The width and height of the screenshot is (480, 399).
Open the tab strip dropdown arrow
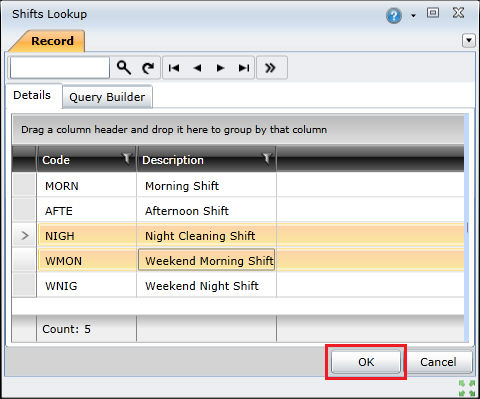469,41
